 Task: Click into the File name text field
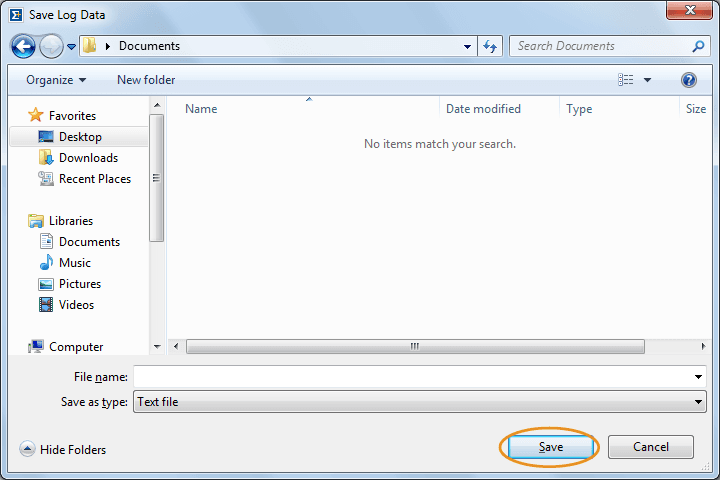click(412, 377)
